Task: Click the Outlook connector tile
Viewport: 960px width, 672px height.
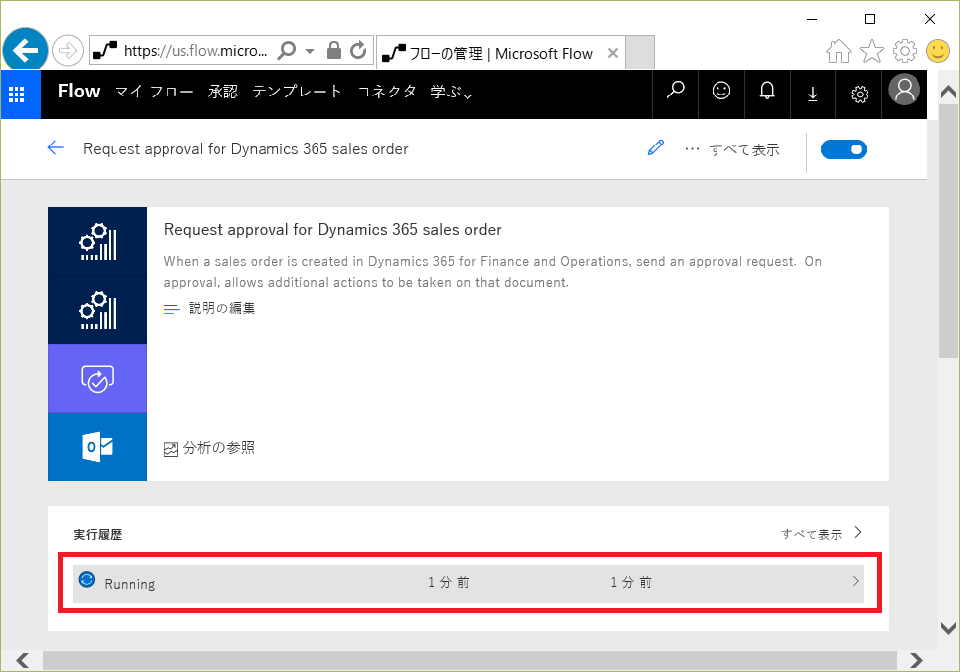Action: (x=97, y=447)
